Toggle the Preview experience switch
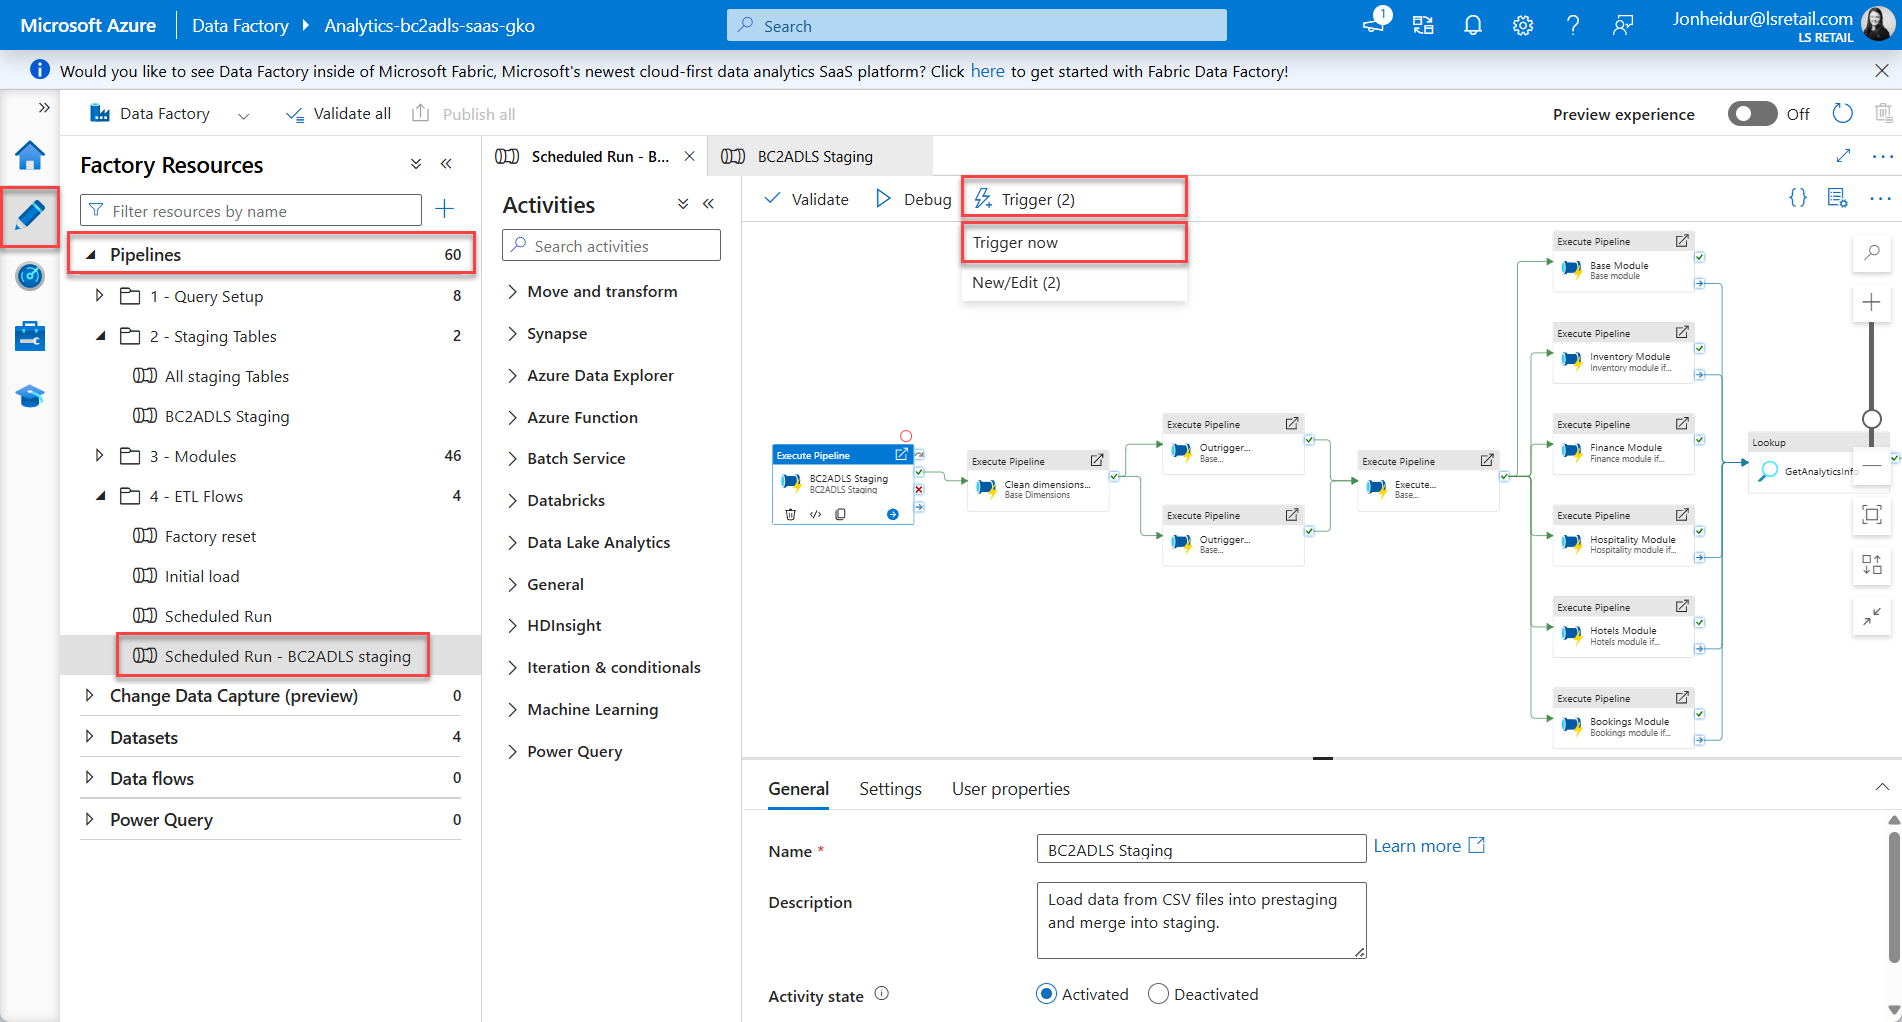 pyautogui.click(x=1752, y=114)
